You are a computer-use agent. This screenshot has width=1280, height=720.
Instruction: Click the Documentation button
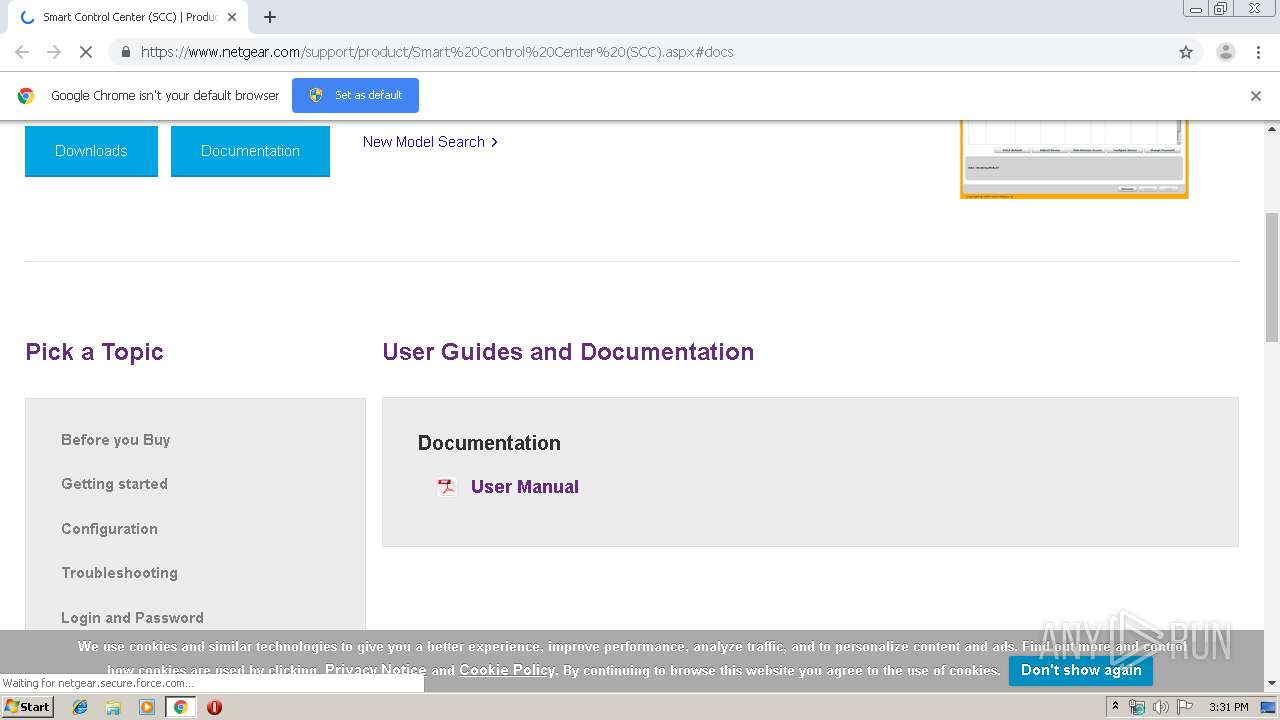250,151
